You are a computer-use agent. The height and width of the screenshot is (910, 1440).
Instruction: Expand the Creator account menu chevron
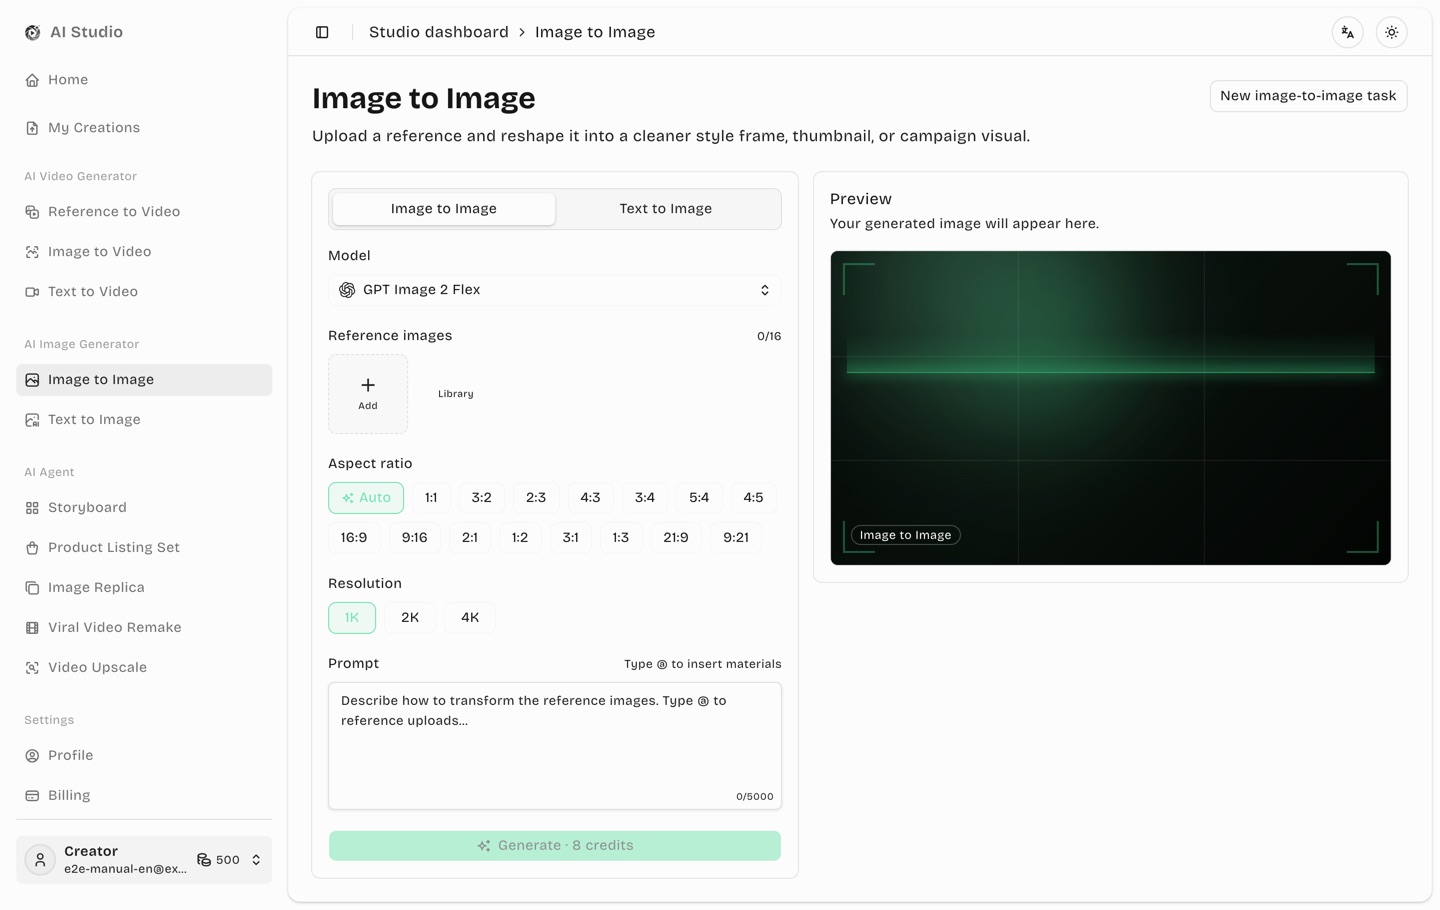coord(256,860)
